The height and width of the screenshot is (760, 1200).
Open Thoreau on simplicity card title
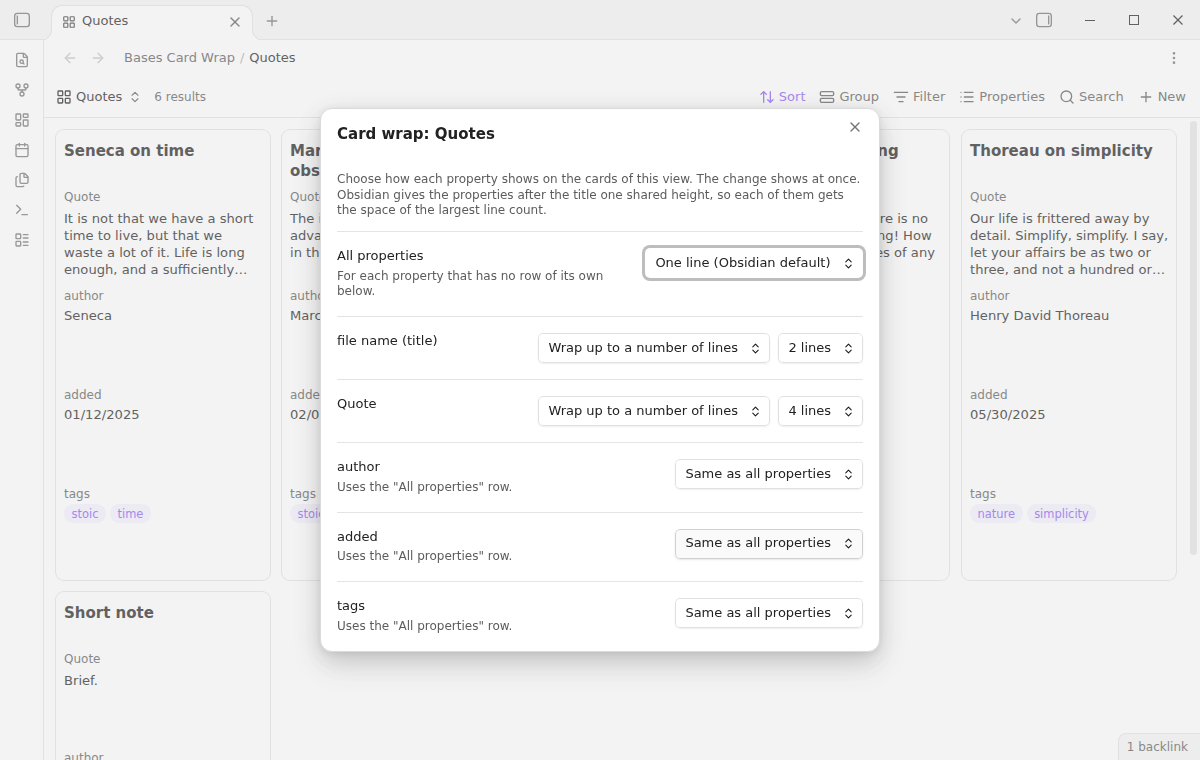[x=1061, y=151]
